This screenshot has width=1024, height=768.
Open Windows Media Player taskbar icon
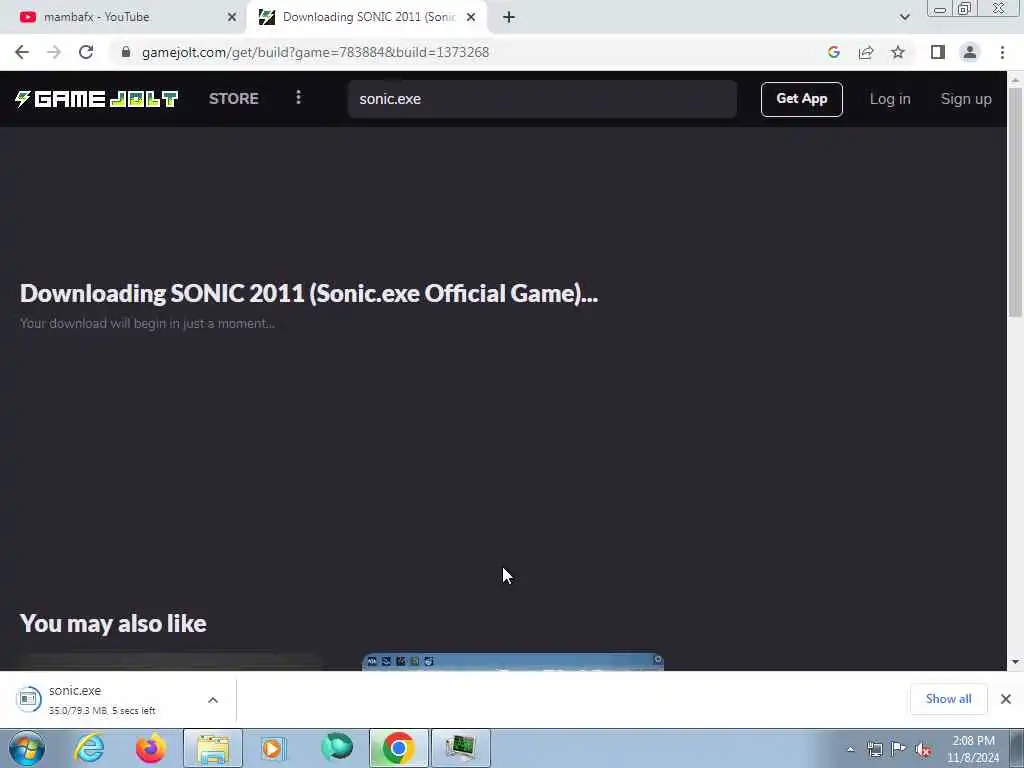tap(274, 748)
